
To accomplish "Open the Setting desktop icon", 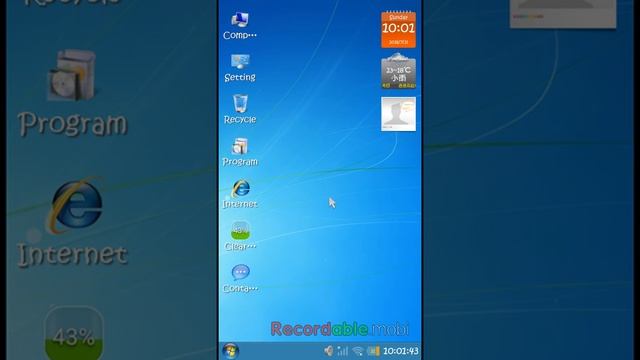I will click(240, 68).
